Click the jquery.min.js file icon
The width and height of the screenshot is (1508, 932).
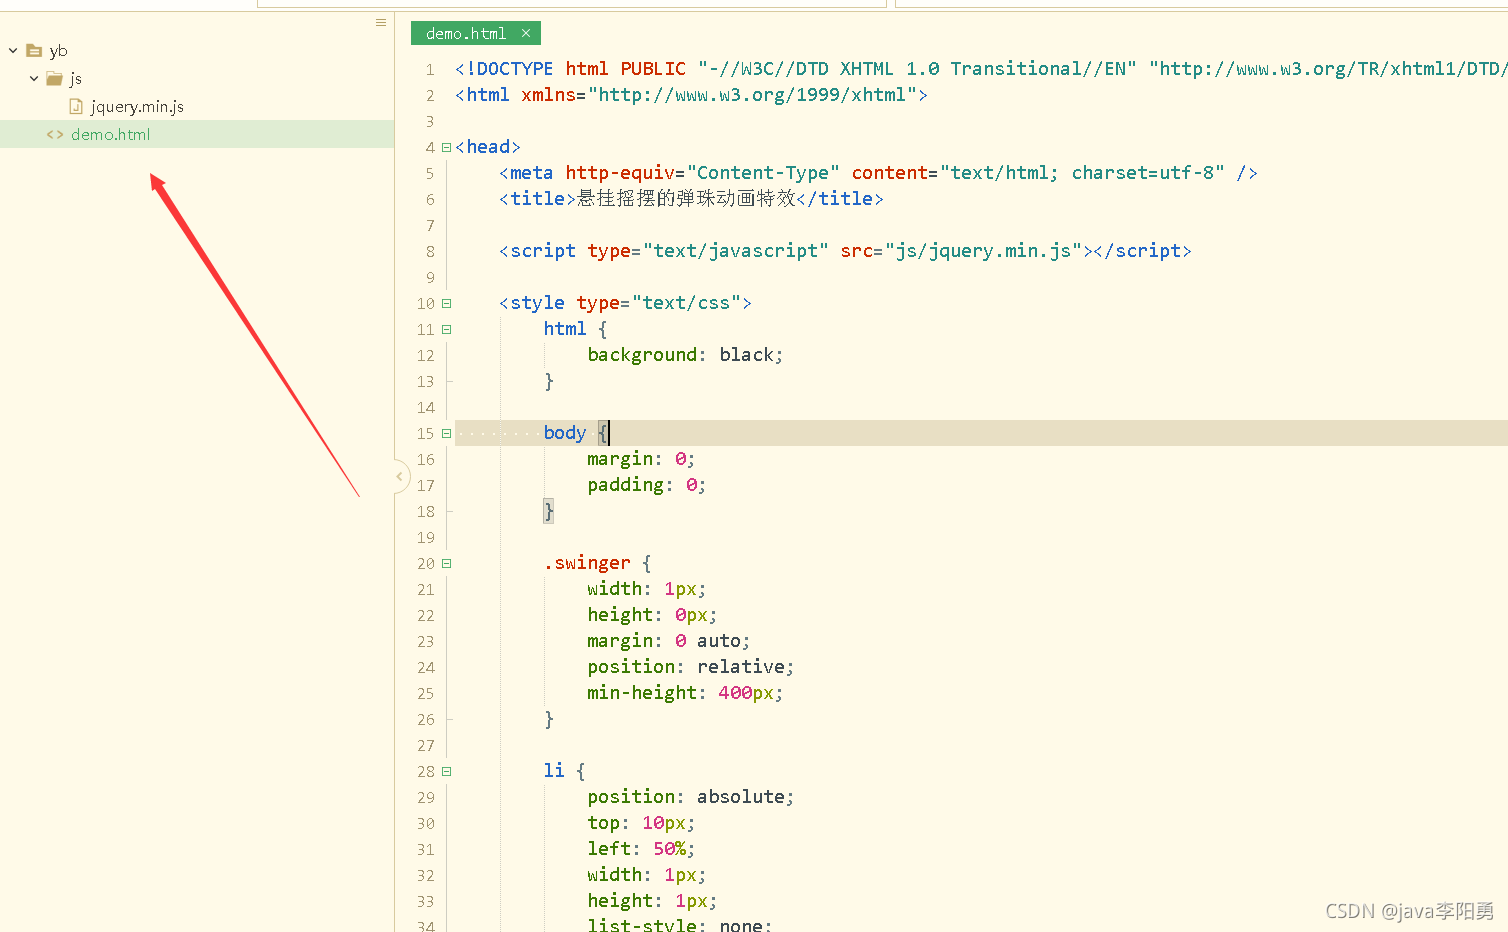76,106
